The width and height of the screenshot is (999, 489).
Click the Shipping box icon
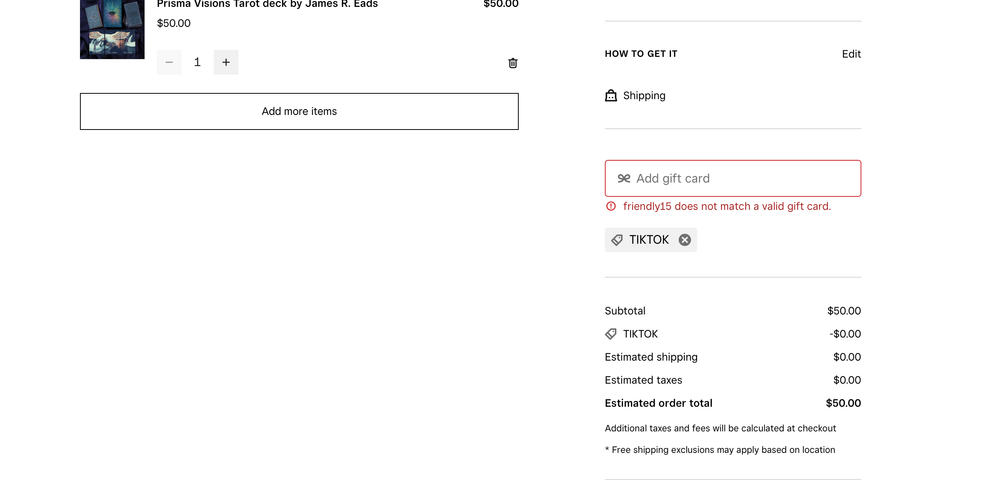tap(611, 96)
